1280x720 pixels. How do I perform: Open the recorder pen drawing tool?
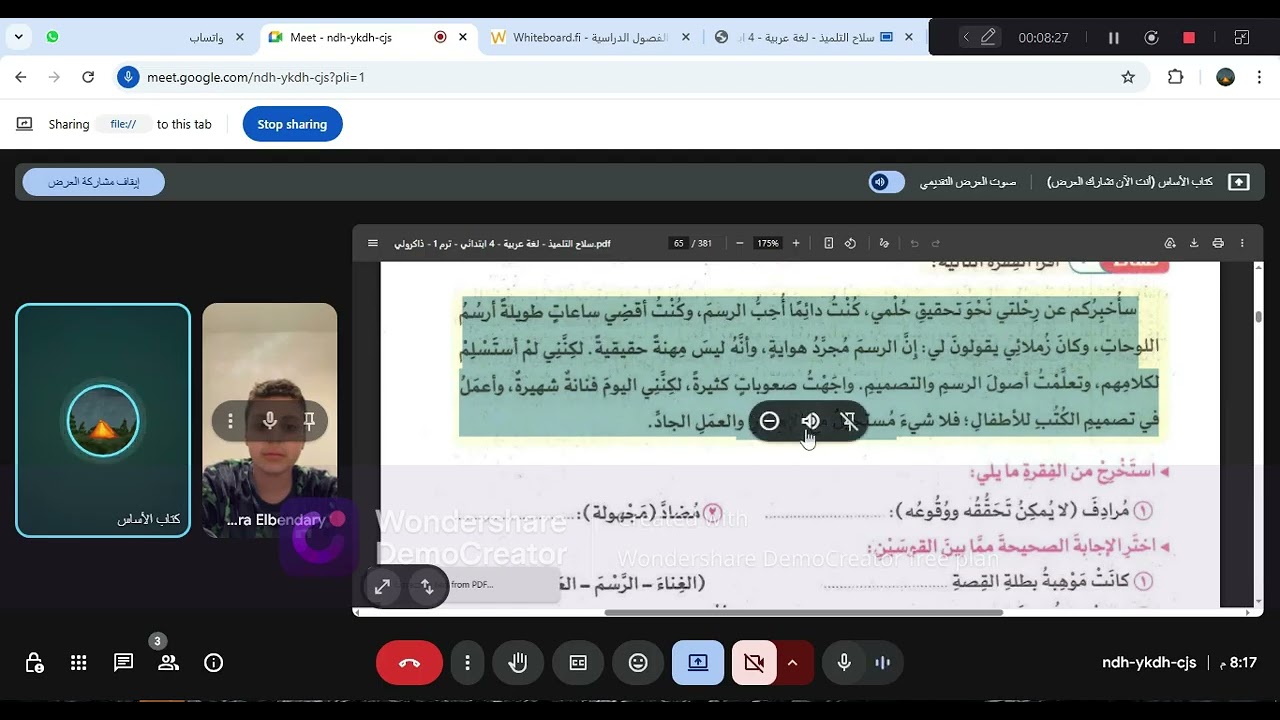coord(988,37)
